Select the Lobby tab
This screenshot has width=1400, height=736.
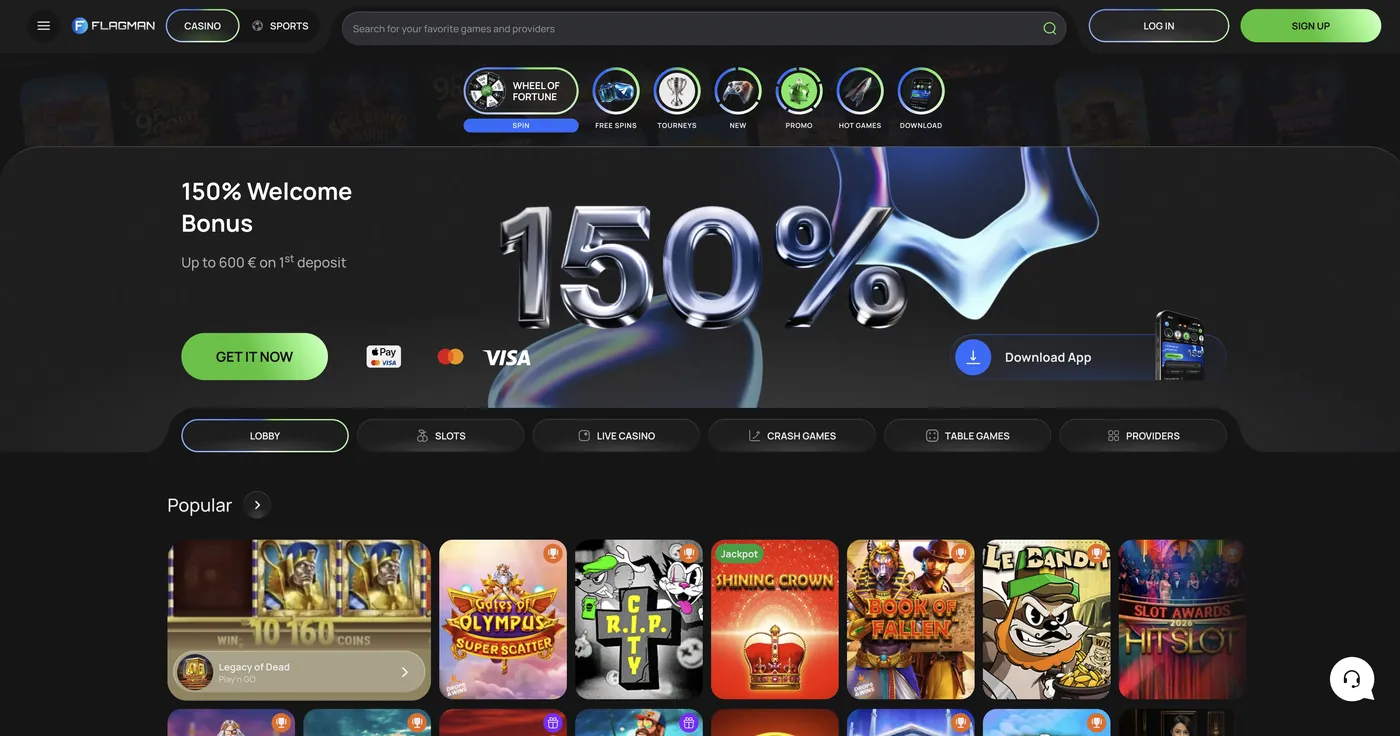(x=265, y=436)
